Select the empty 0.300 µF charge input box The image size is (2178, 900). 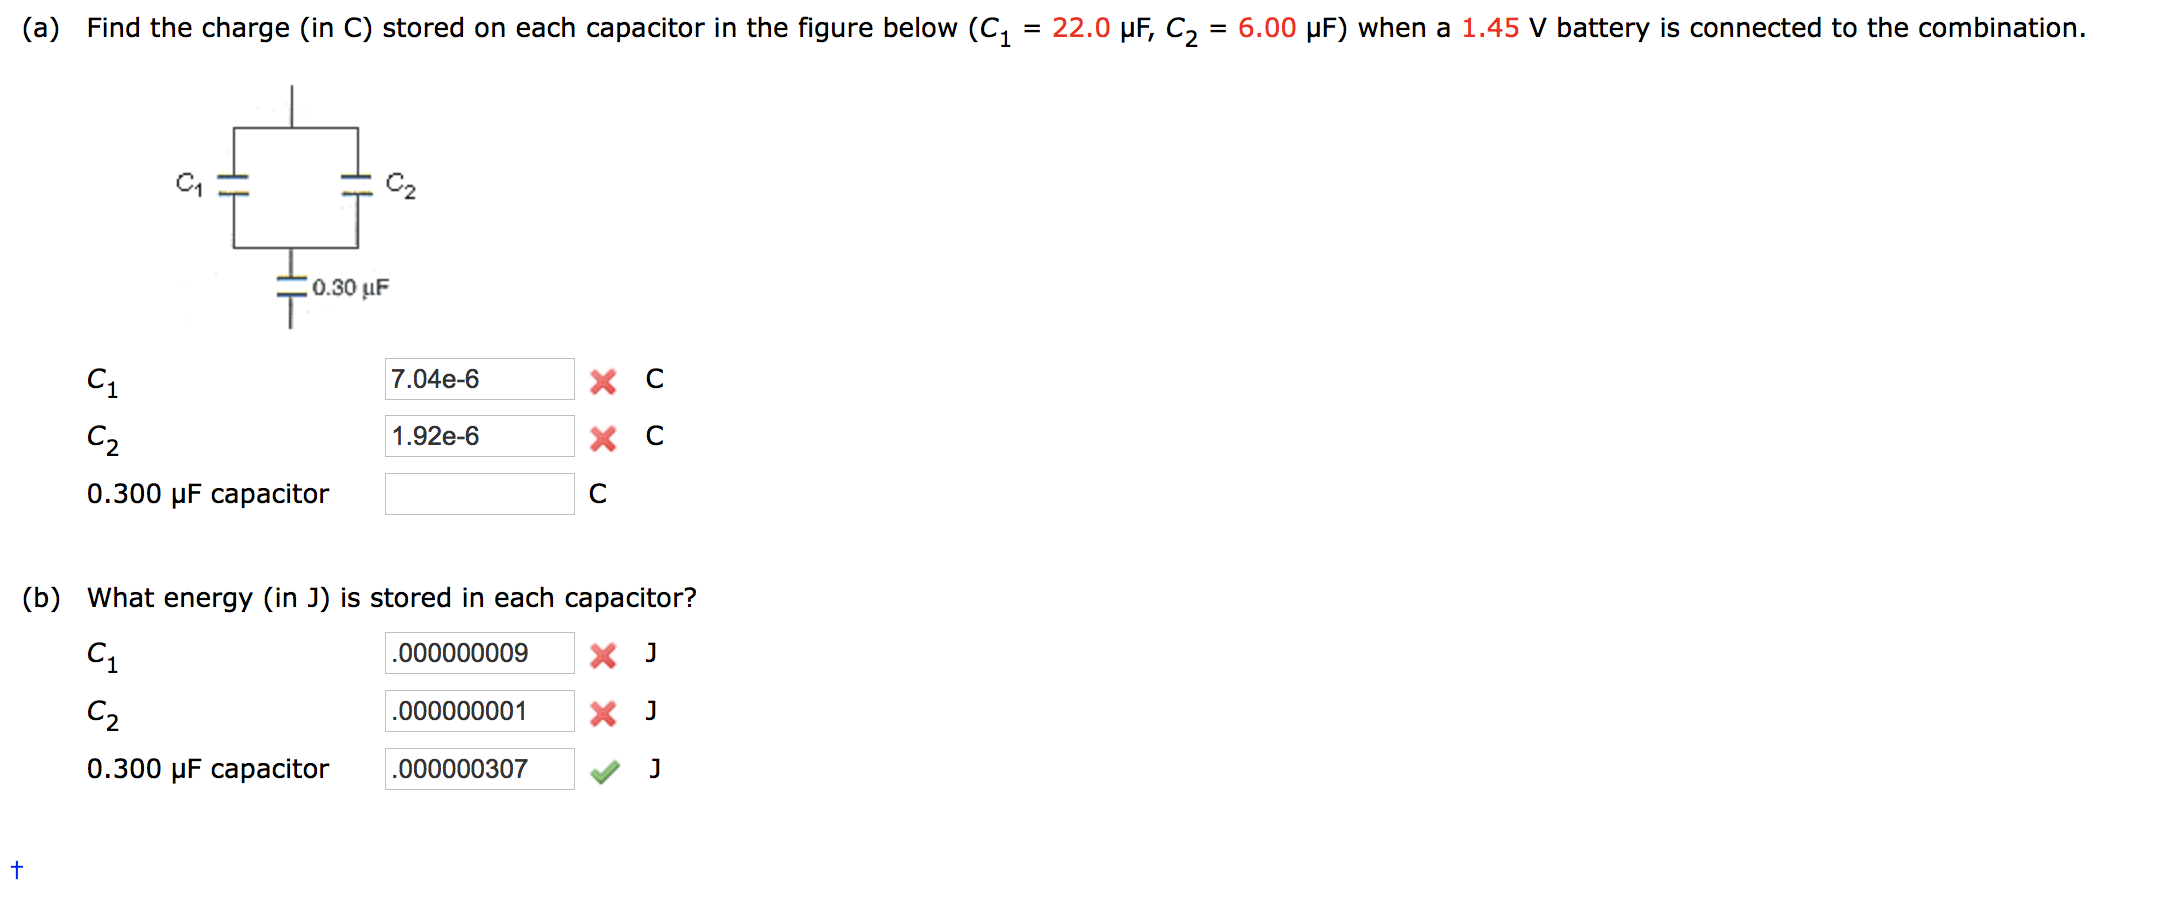pyautogui.click(x=479, y=494)
